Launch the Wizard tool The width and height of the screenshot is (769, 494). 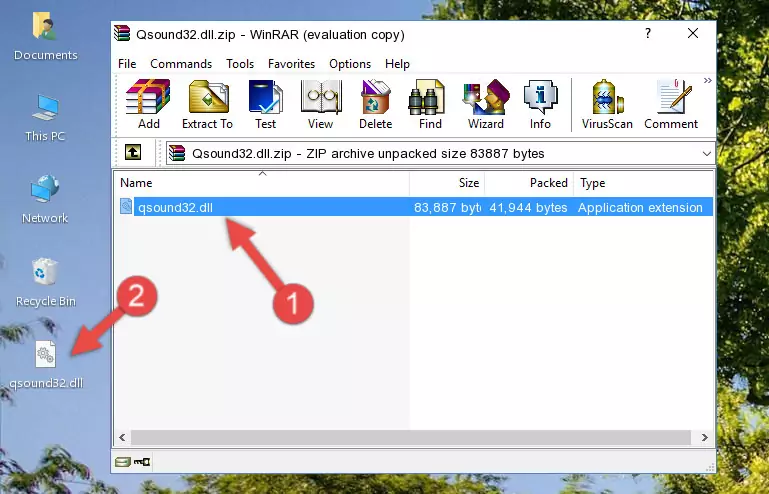coord(486,104)
